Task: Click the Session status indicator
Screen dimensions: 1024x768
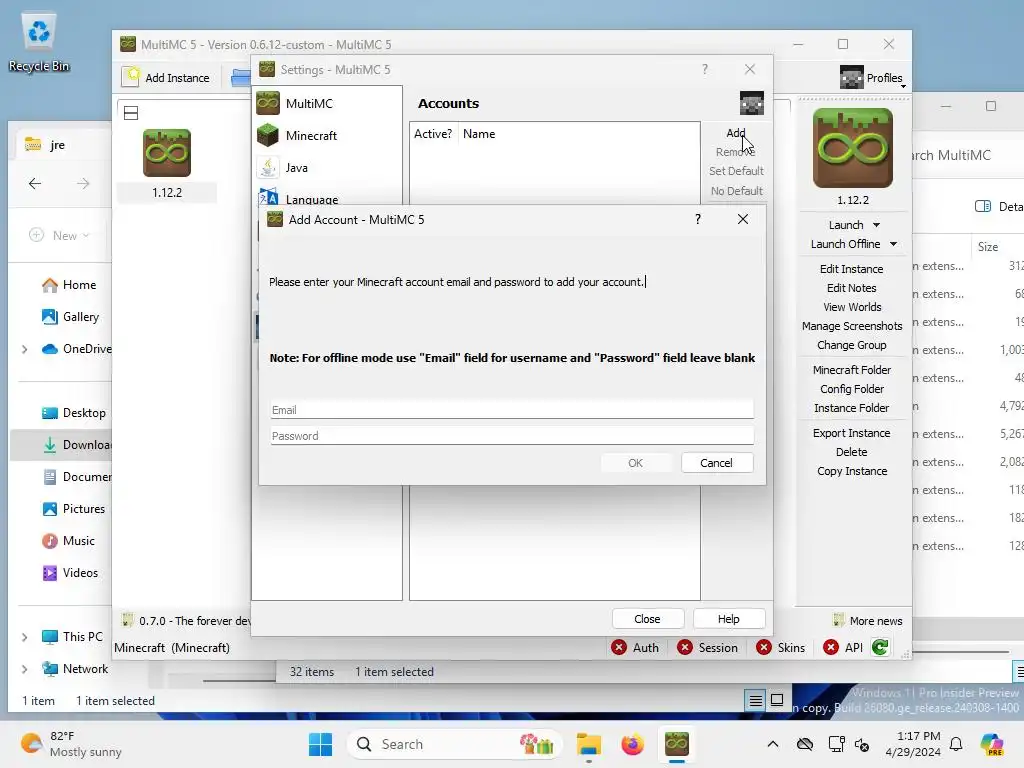Action: coord(708,647)
